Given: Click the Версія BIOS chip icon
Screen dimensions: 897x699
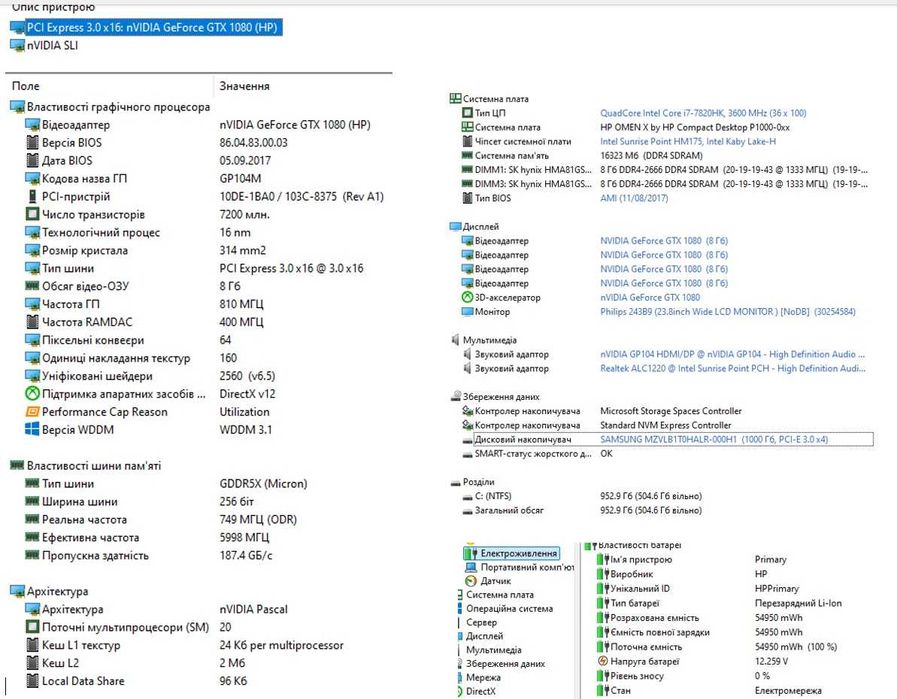Looking at the screenshot, I should point(33,142).
